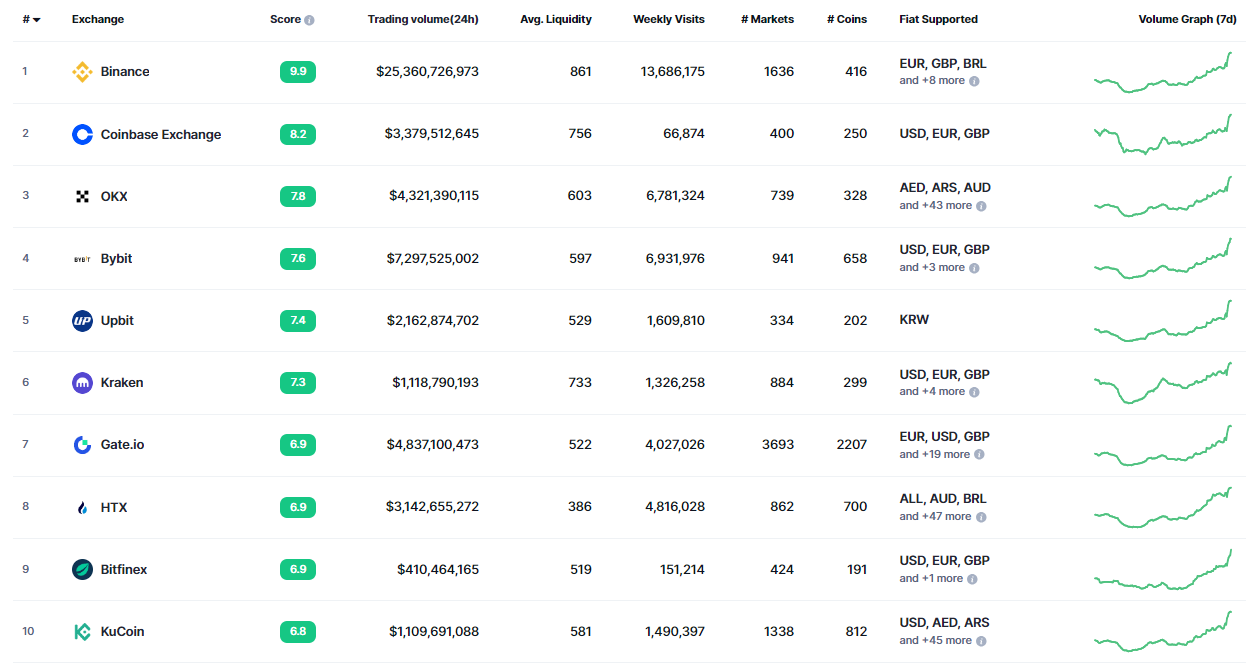Click the OKX logo icon

tap(82, 196)
